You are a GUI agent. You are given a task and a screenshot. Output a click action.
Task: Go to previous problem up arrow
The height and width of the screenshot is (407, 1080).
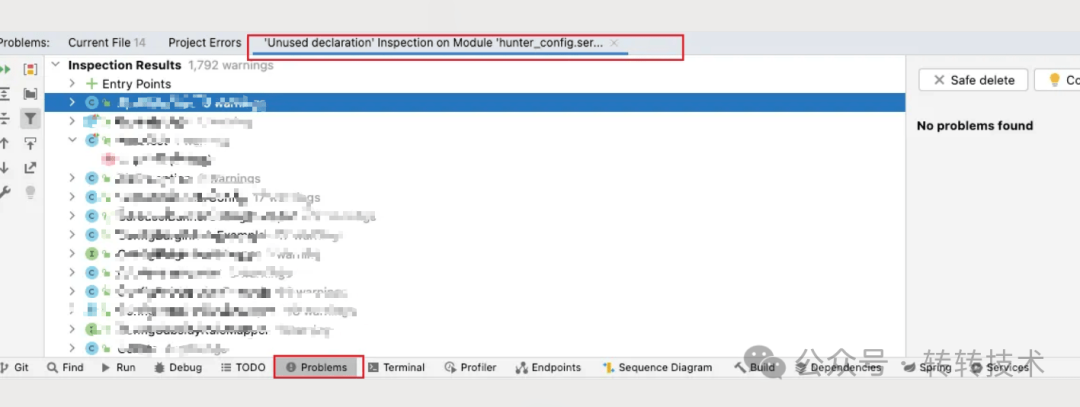click(x=5, y=143)
